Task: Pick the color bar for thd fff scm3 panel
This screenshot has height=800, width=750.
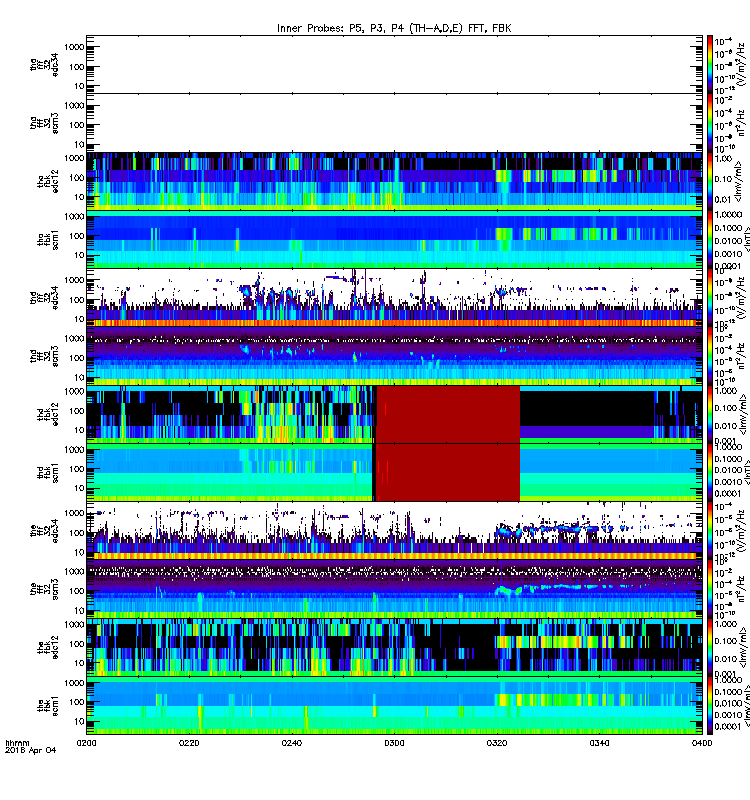Action: click(710, 357)
